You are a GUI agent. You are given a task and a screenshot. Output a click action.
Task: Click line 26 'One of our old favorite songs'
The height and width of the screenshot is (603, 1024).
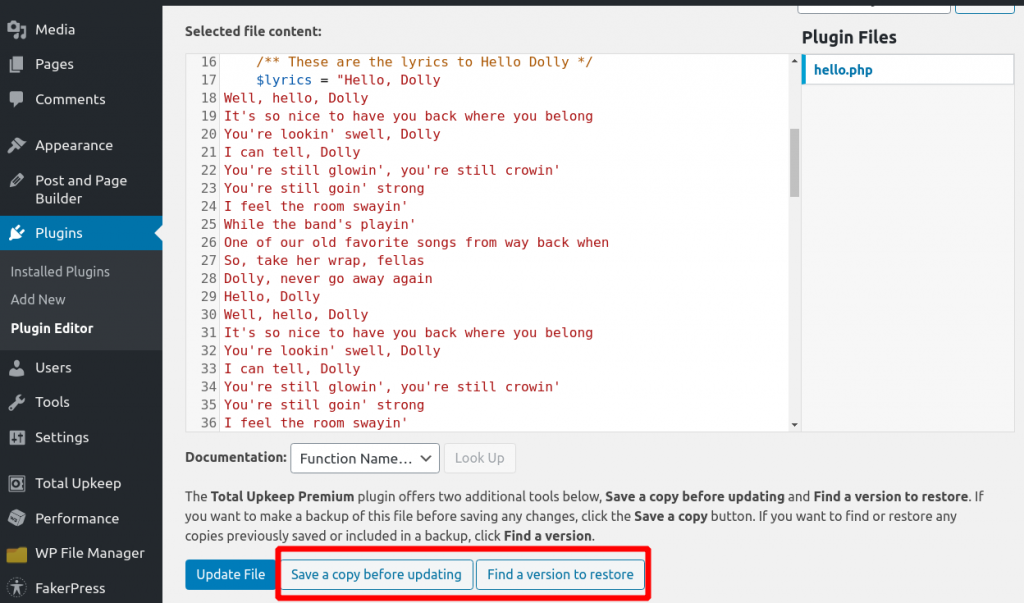(x=416, y=242)
